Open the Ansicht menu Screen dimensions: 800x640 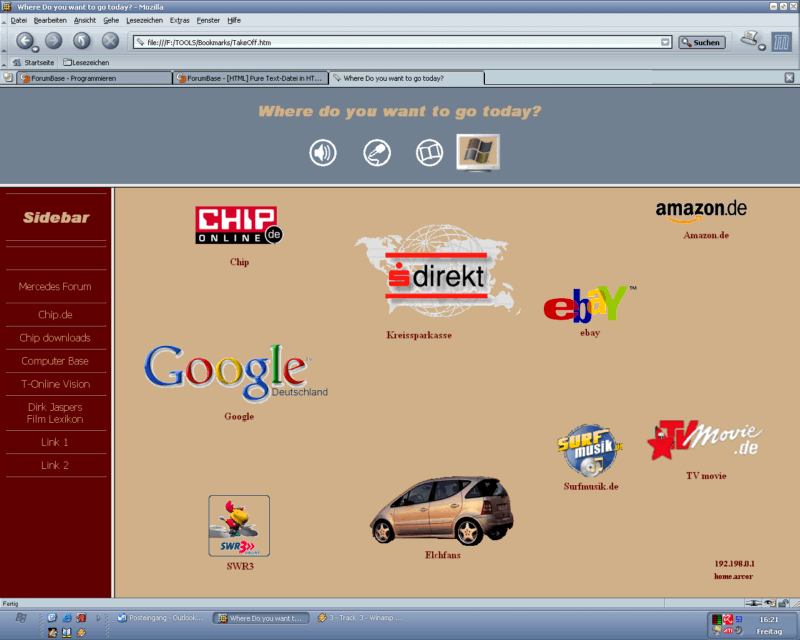pos(85,20)
